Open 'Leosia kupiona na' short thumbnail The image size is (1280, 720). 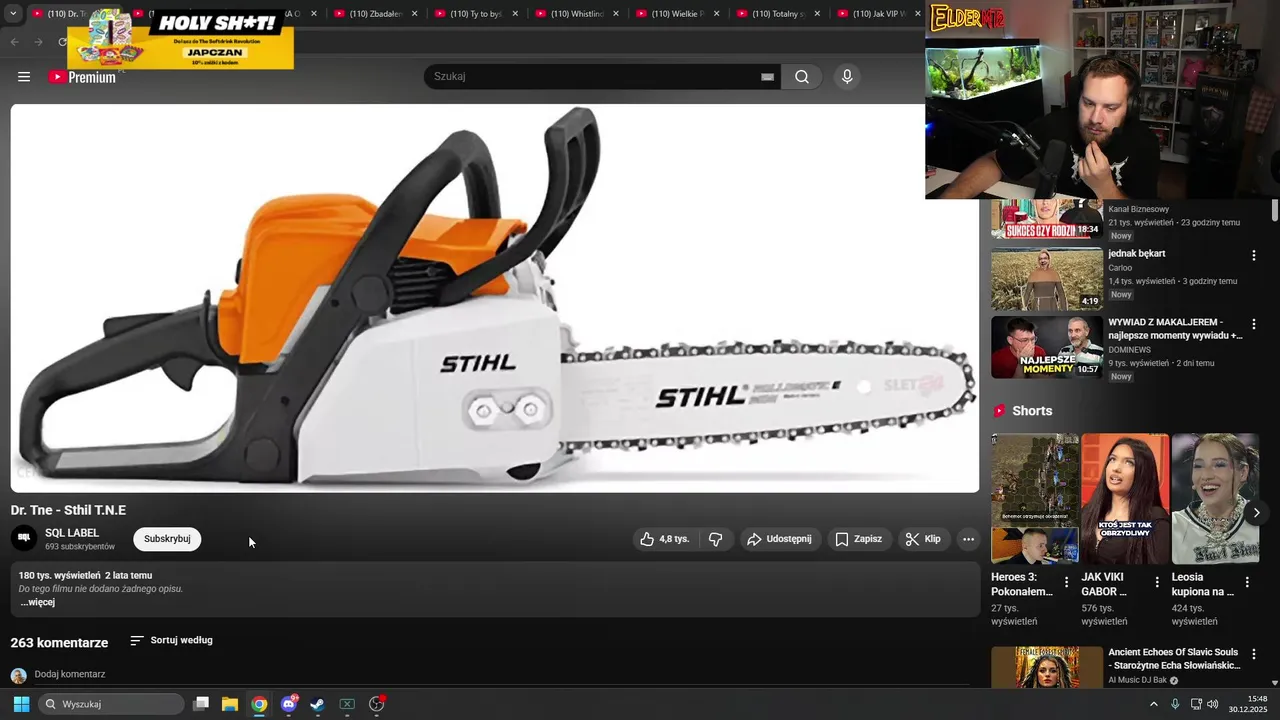coord(1215,498)
